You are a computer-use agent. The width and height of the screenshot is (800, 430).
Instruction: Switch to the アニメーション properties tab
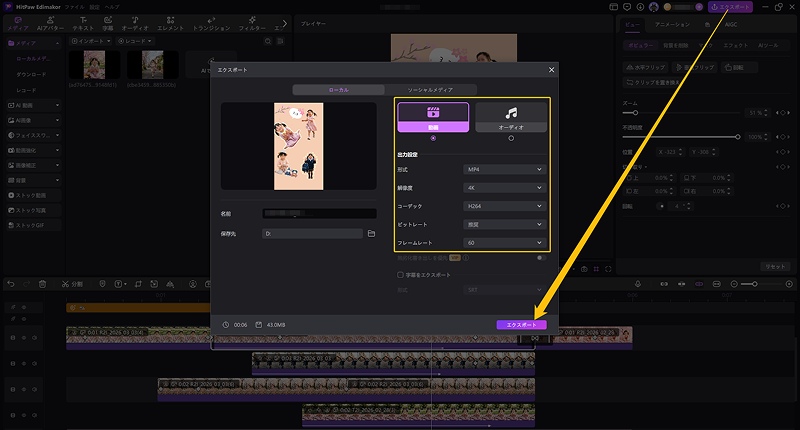coord(672,24)
